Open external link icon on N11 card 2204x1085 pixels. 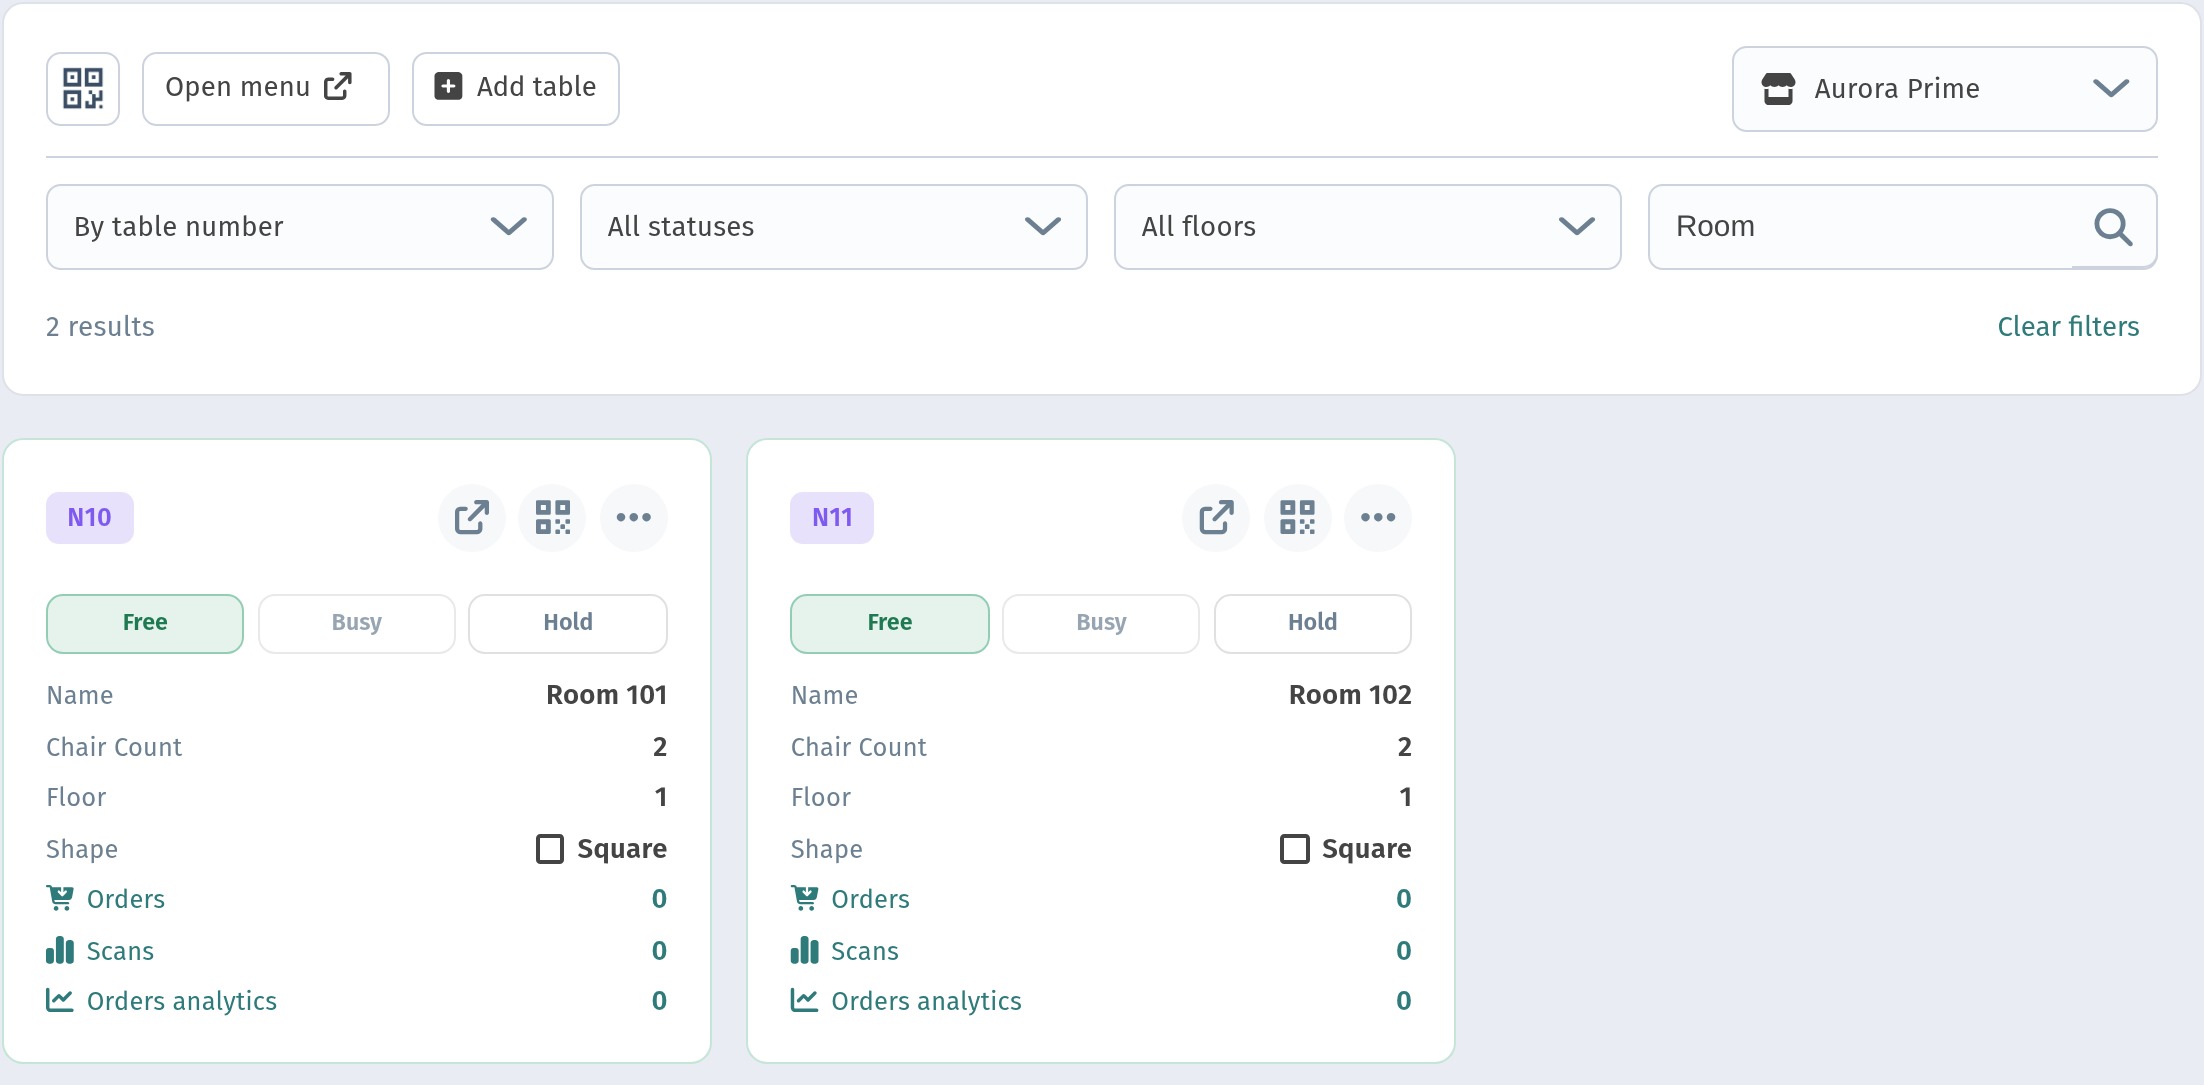1216,518
